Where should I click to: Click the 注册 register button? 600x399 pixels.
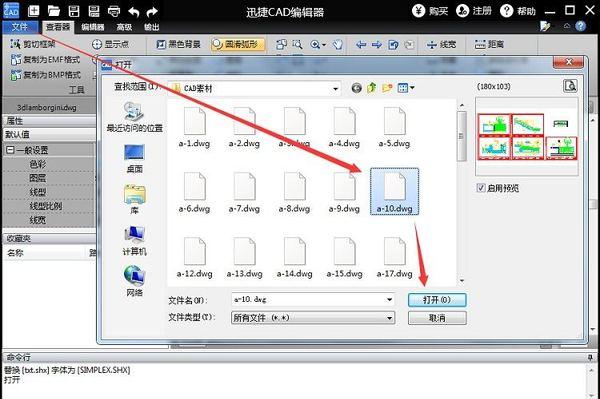pyautogui.click(x=474, y=11)
